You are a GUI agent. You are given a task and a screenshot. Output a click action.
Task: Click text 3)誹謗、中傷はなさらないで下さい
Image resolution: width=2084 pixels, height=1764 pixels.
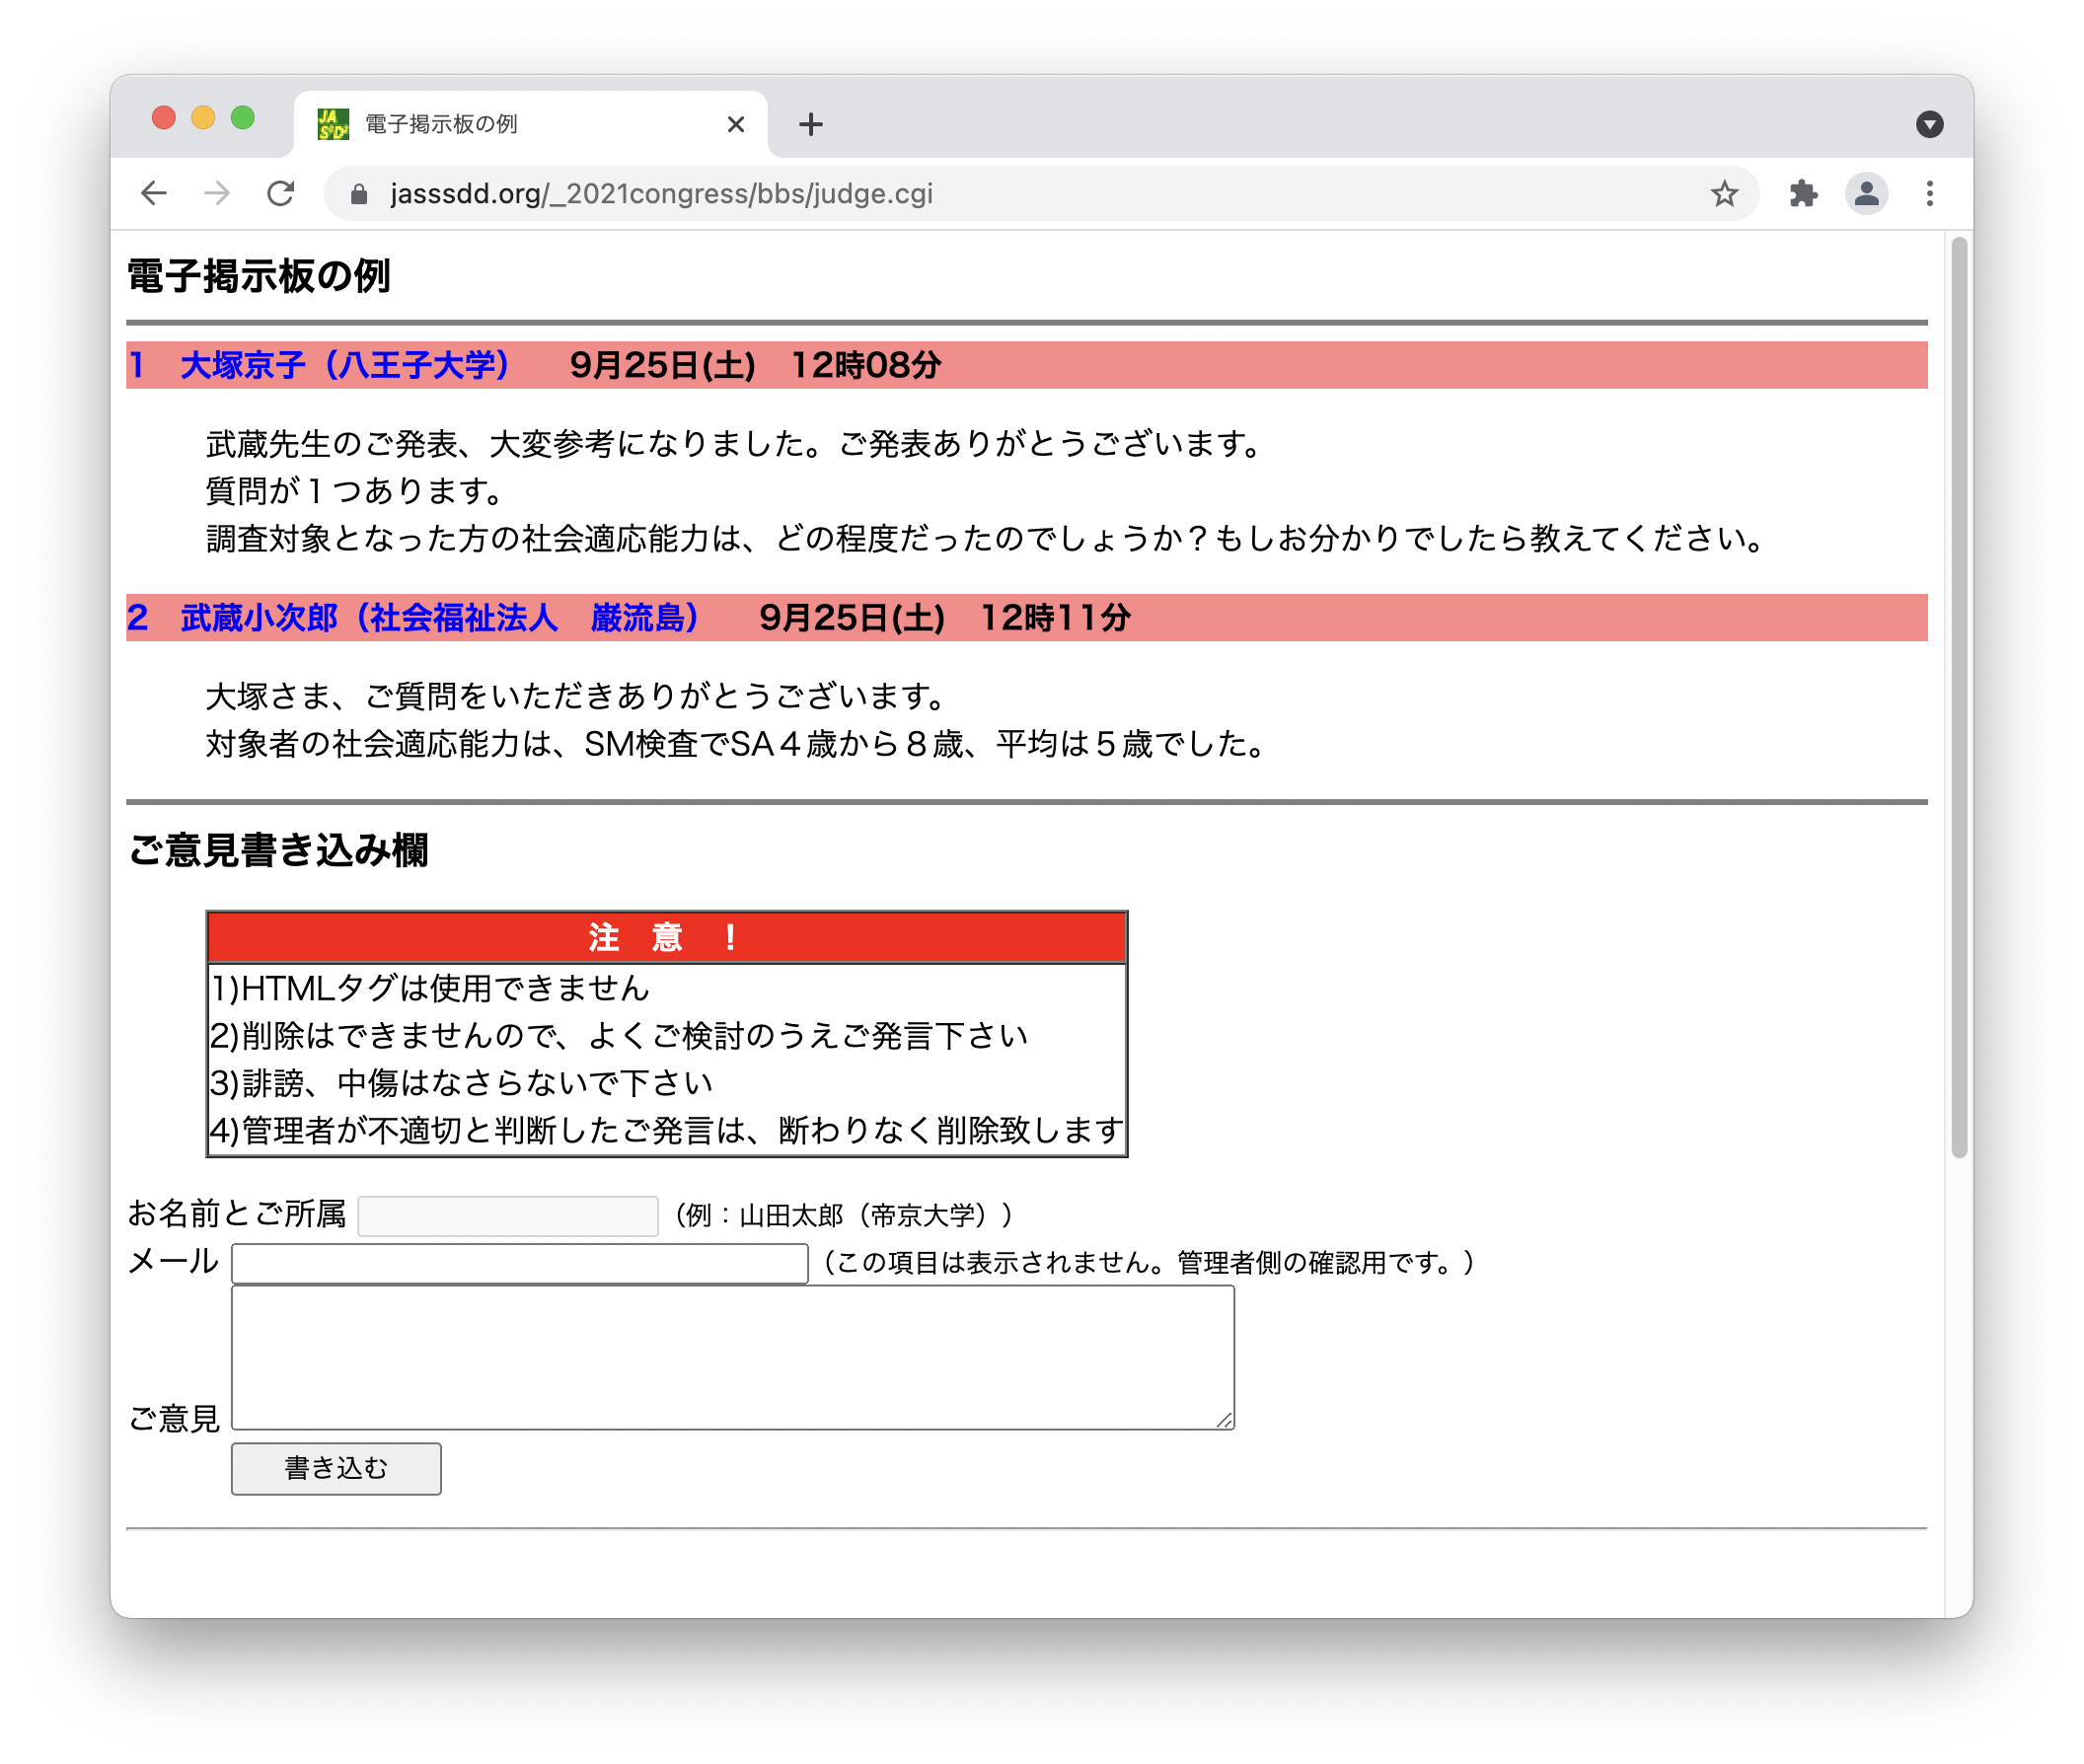coord(461,1083)
